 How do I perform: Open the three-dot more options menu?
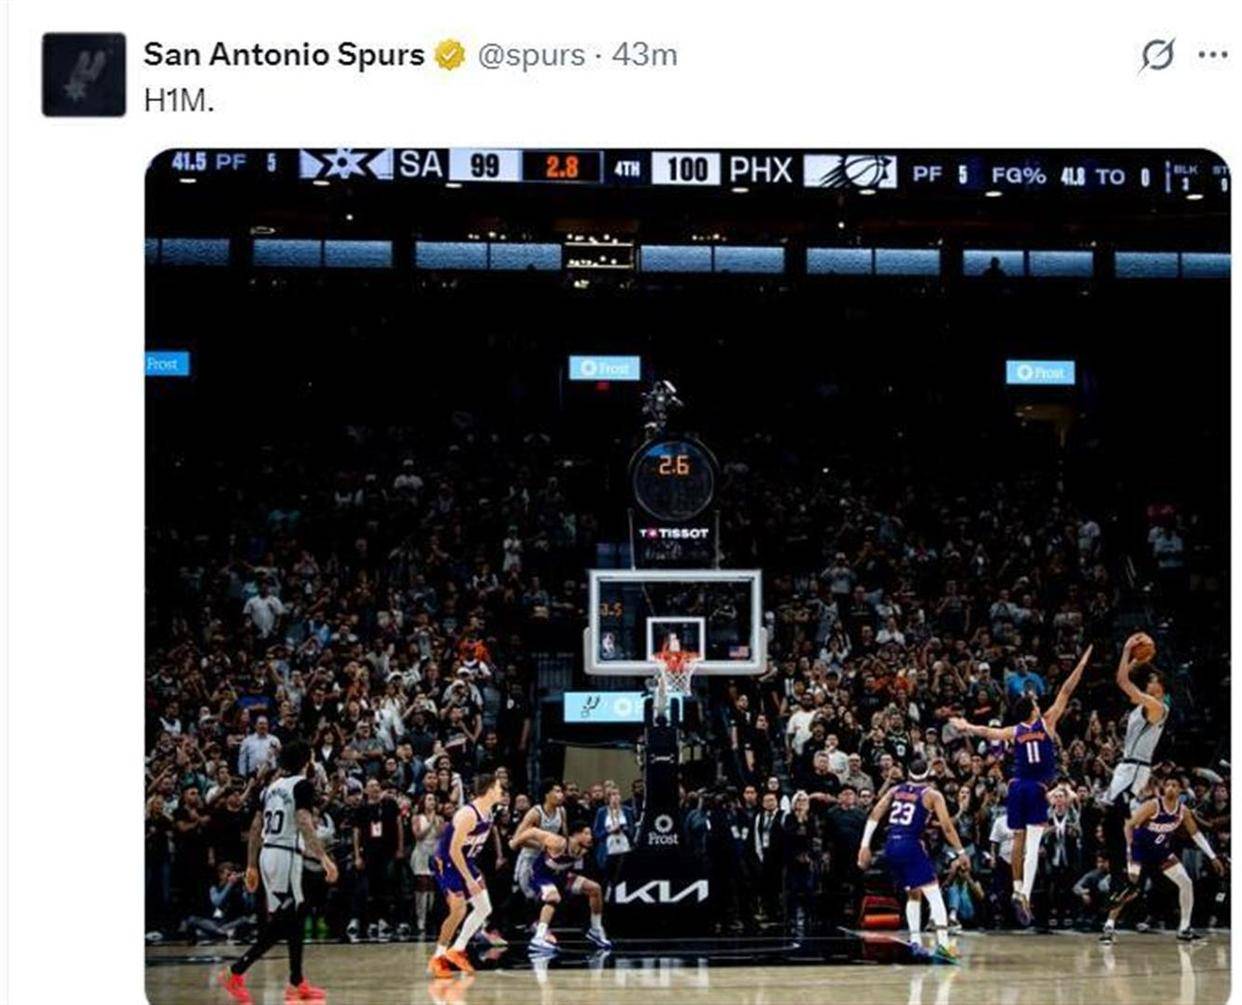pos(1212,56)
